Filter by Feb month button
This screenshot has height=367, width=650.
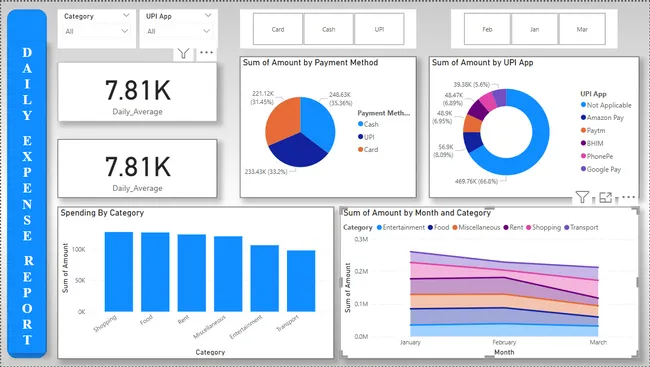pos(487,29)
